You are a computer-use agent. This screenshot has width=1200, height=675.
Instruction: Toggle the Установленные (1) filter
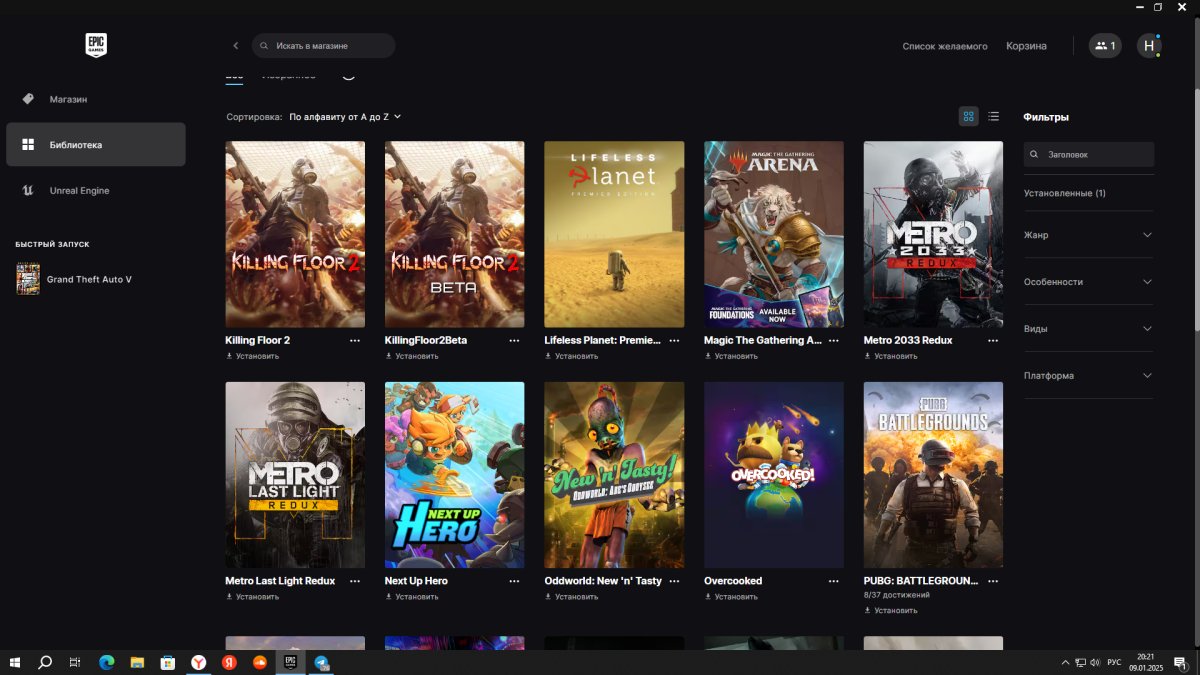click(x=1064, y=193)
